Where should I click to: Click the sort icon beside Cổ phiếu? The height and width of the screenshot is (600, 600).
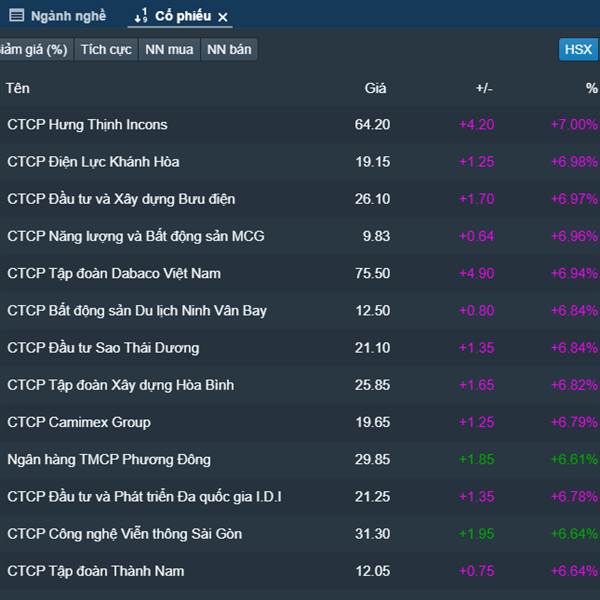coord(141,16)
